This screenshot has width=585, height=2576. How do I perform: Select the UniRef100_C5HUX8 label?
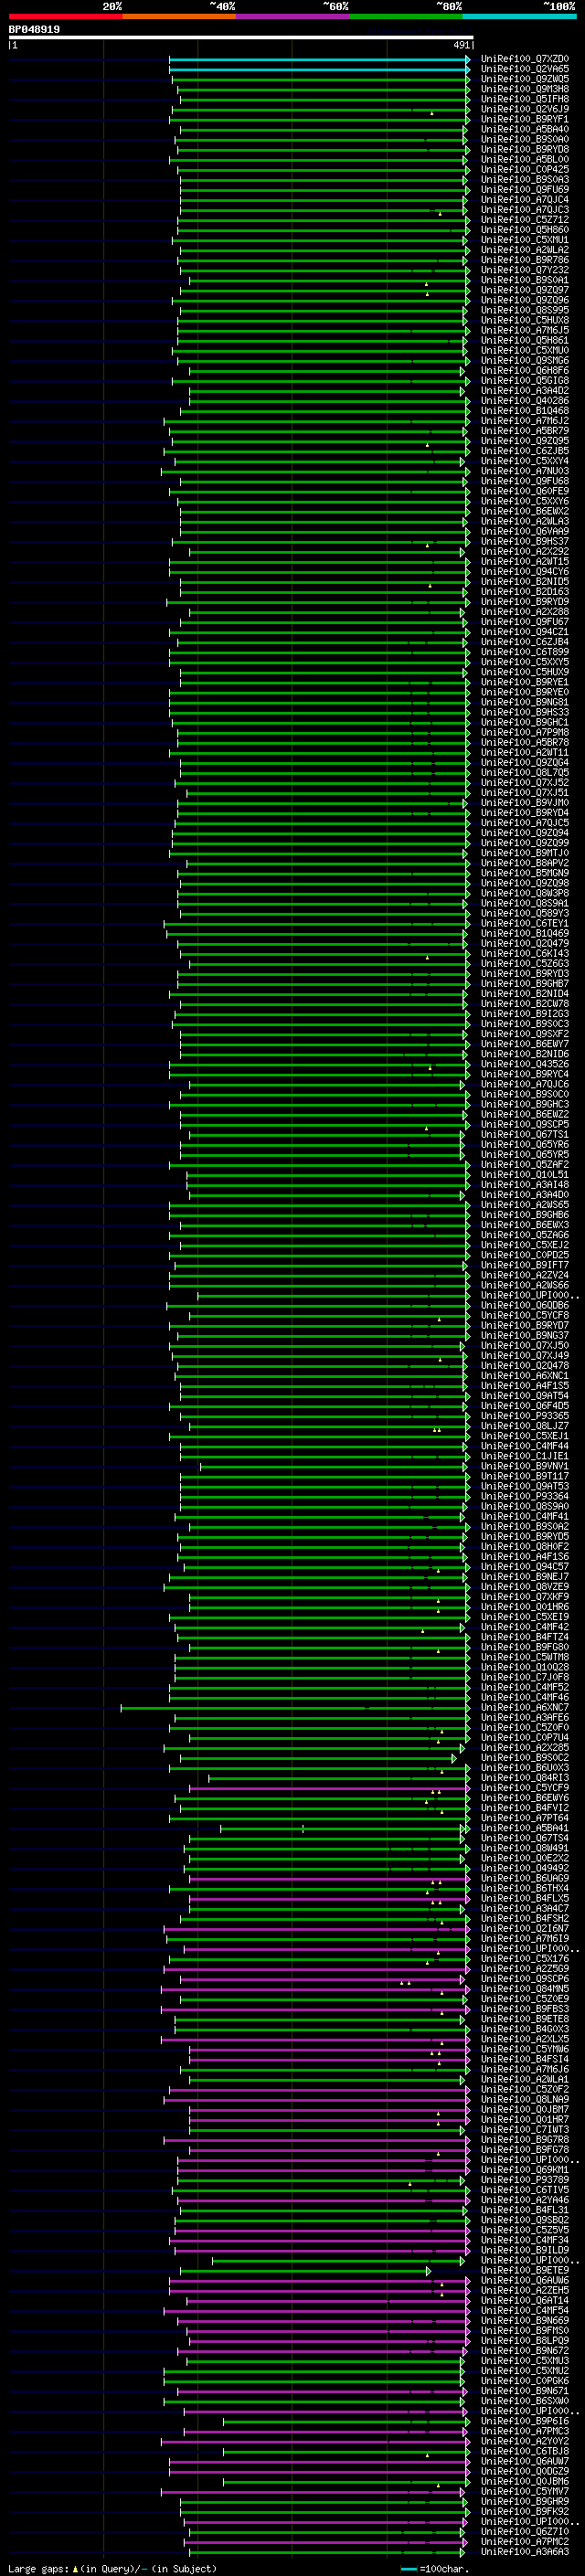[525, 321]
